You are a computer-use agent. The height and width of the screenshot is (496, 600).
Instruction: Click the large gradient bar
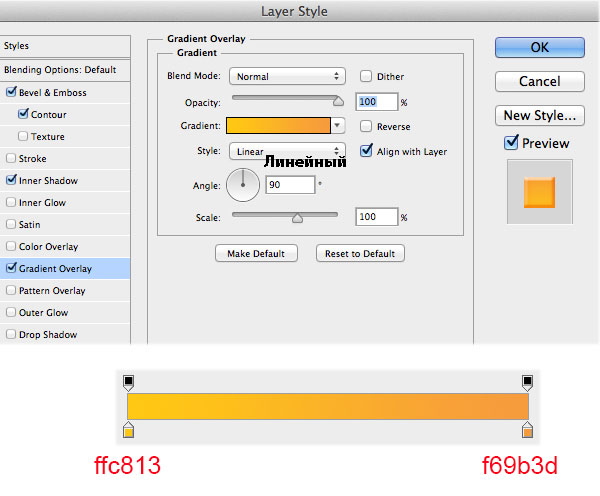pos(328,406)
